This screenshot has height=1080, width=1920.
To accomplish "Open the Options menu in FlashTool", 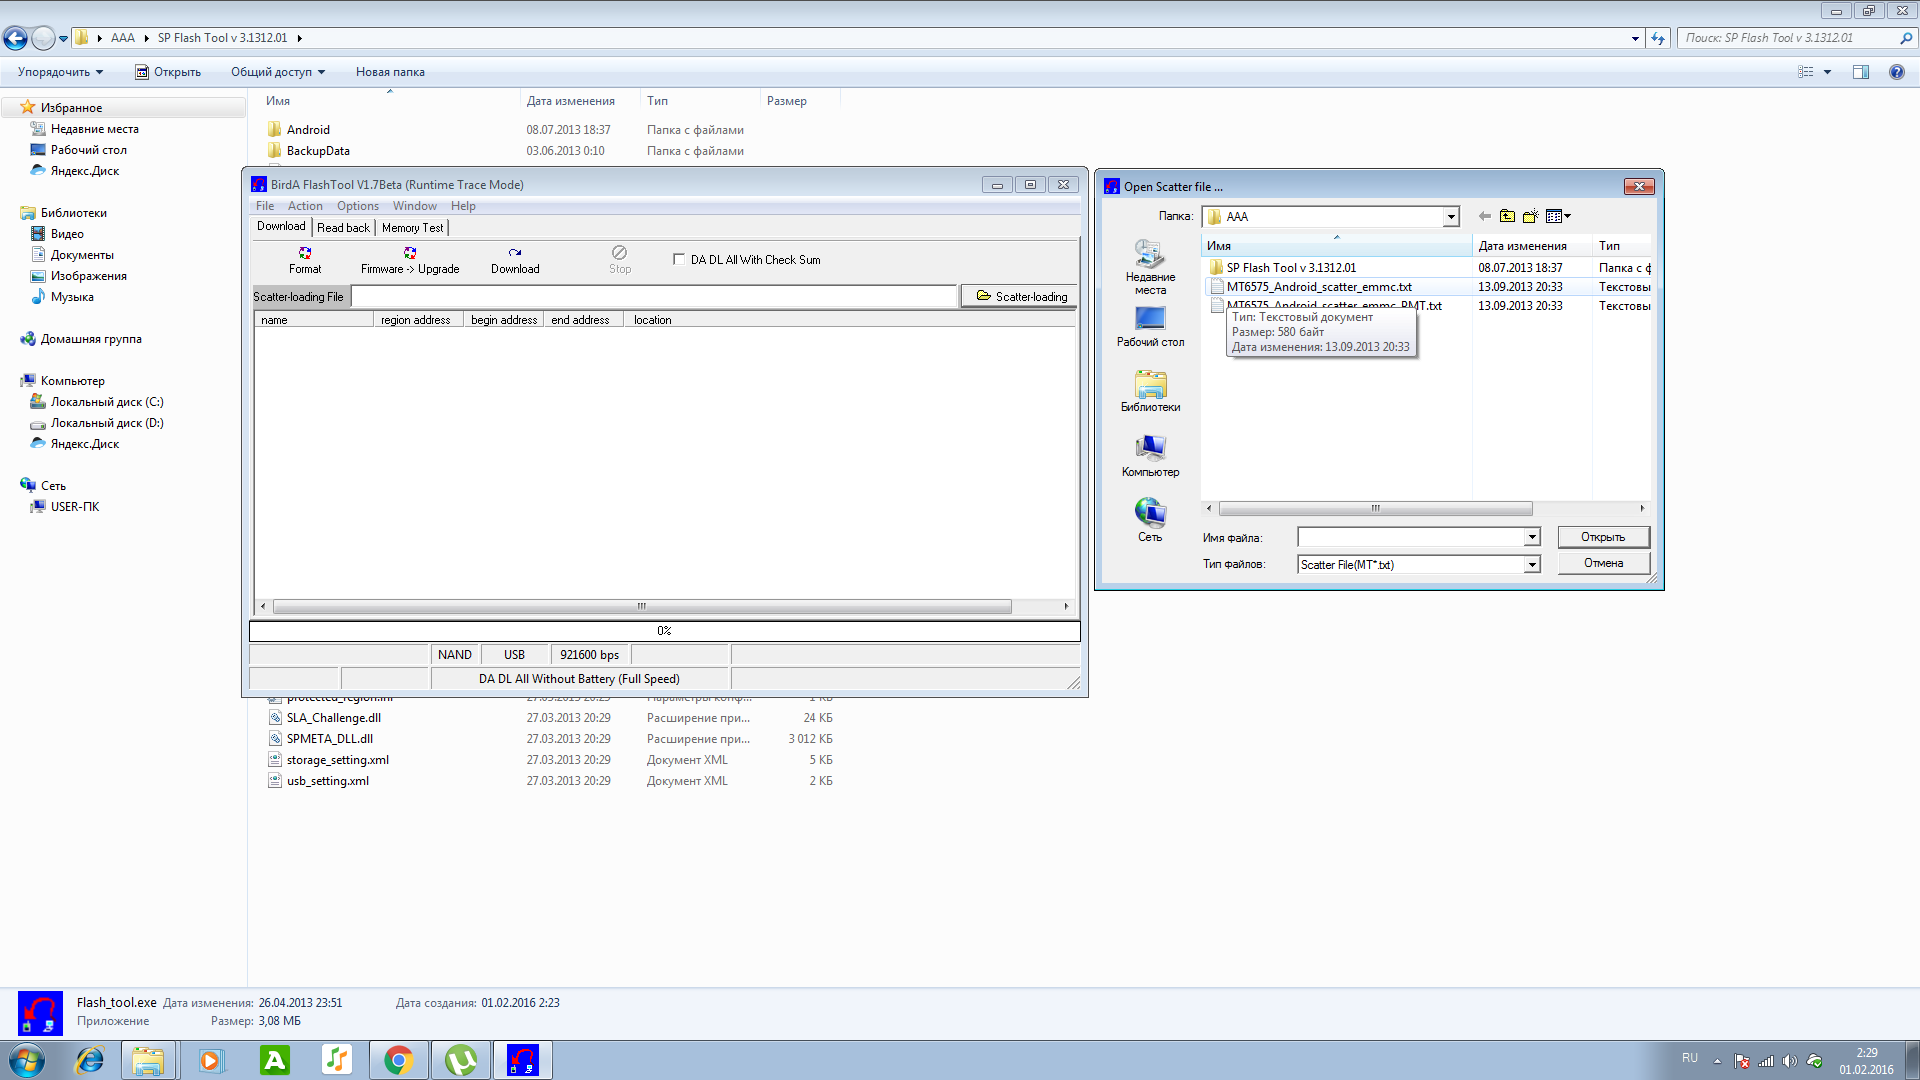I will [357, 206].
